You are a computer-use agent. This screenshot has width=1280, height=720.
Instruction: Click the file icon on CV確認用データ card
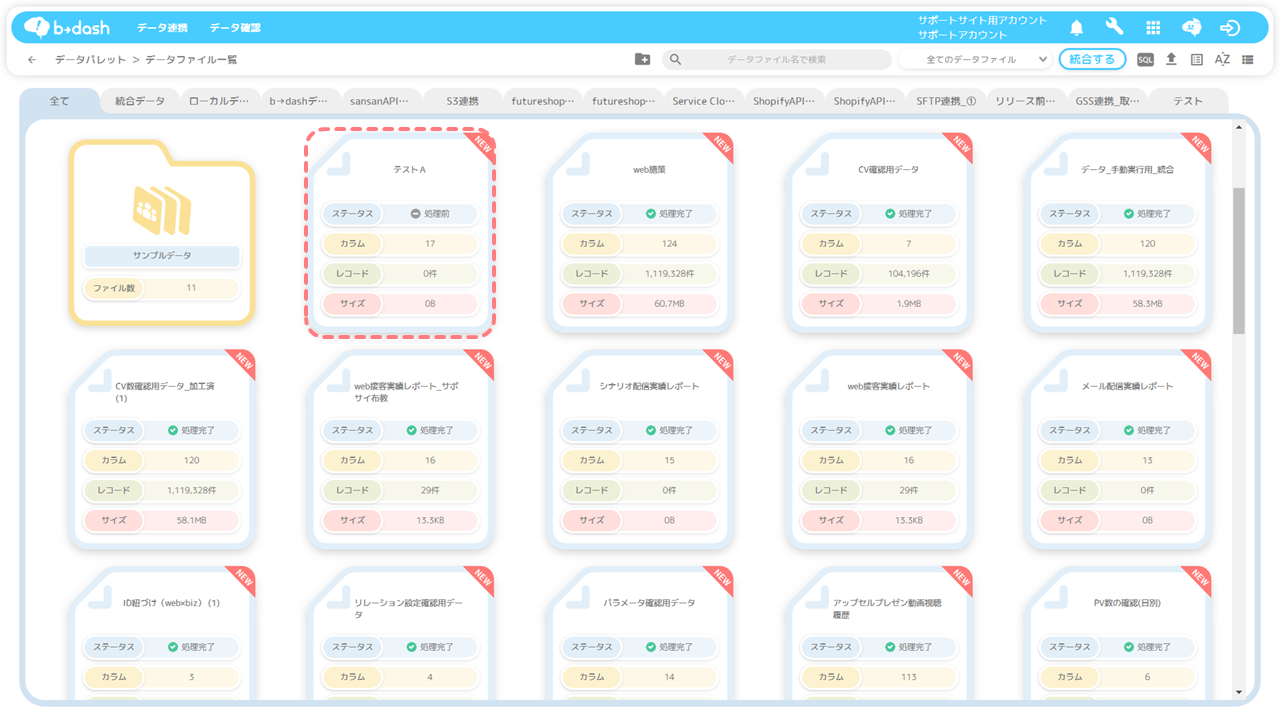(818, 164)
